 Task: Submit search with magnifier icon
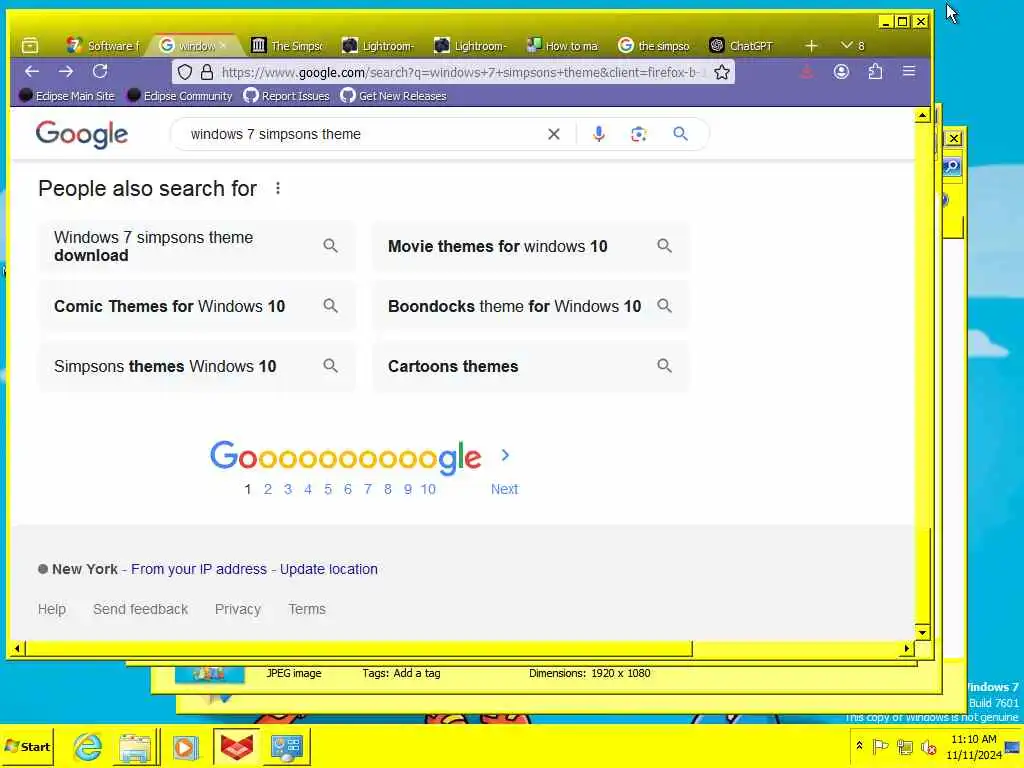680,134
